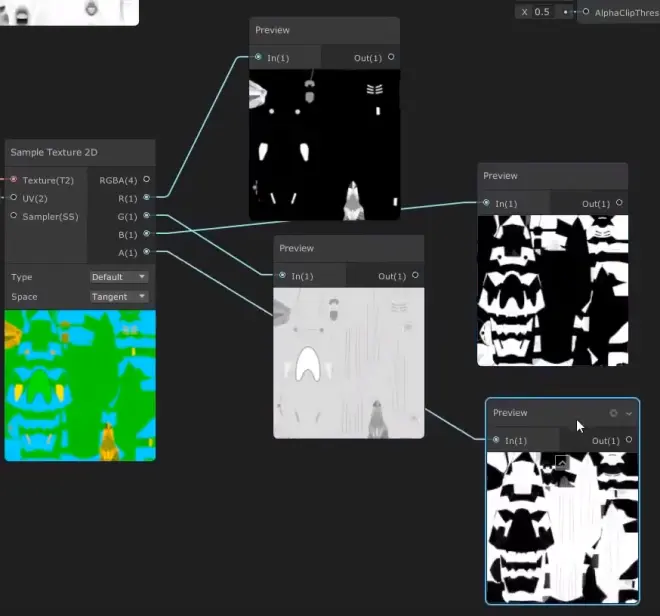This screenshot has width=660, height=616.
Task: Click the AlphaClipThreshold input port
Action: [x=586, y=12]
